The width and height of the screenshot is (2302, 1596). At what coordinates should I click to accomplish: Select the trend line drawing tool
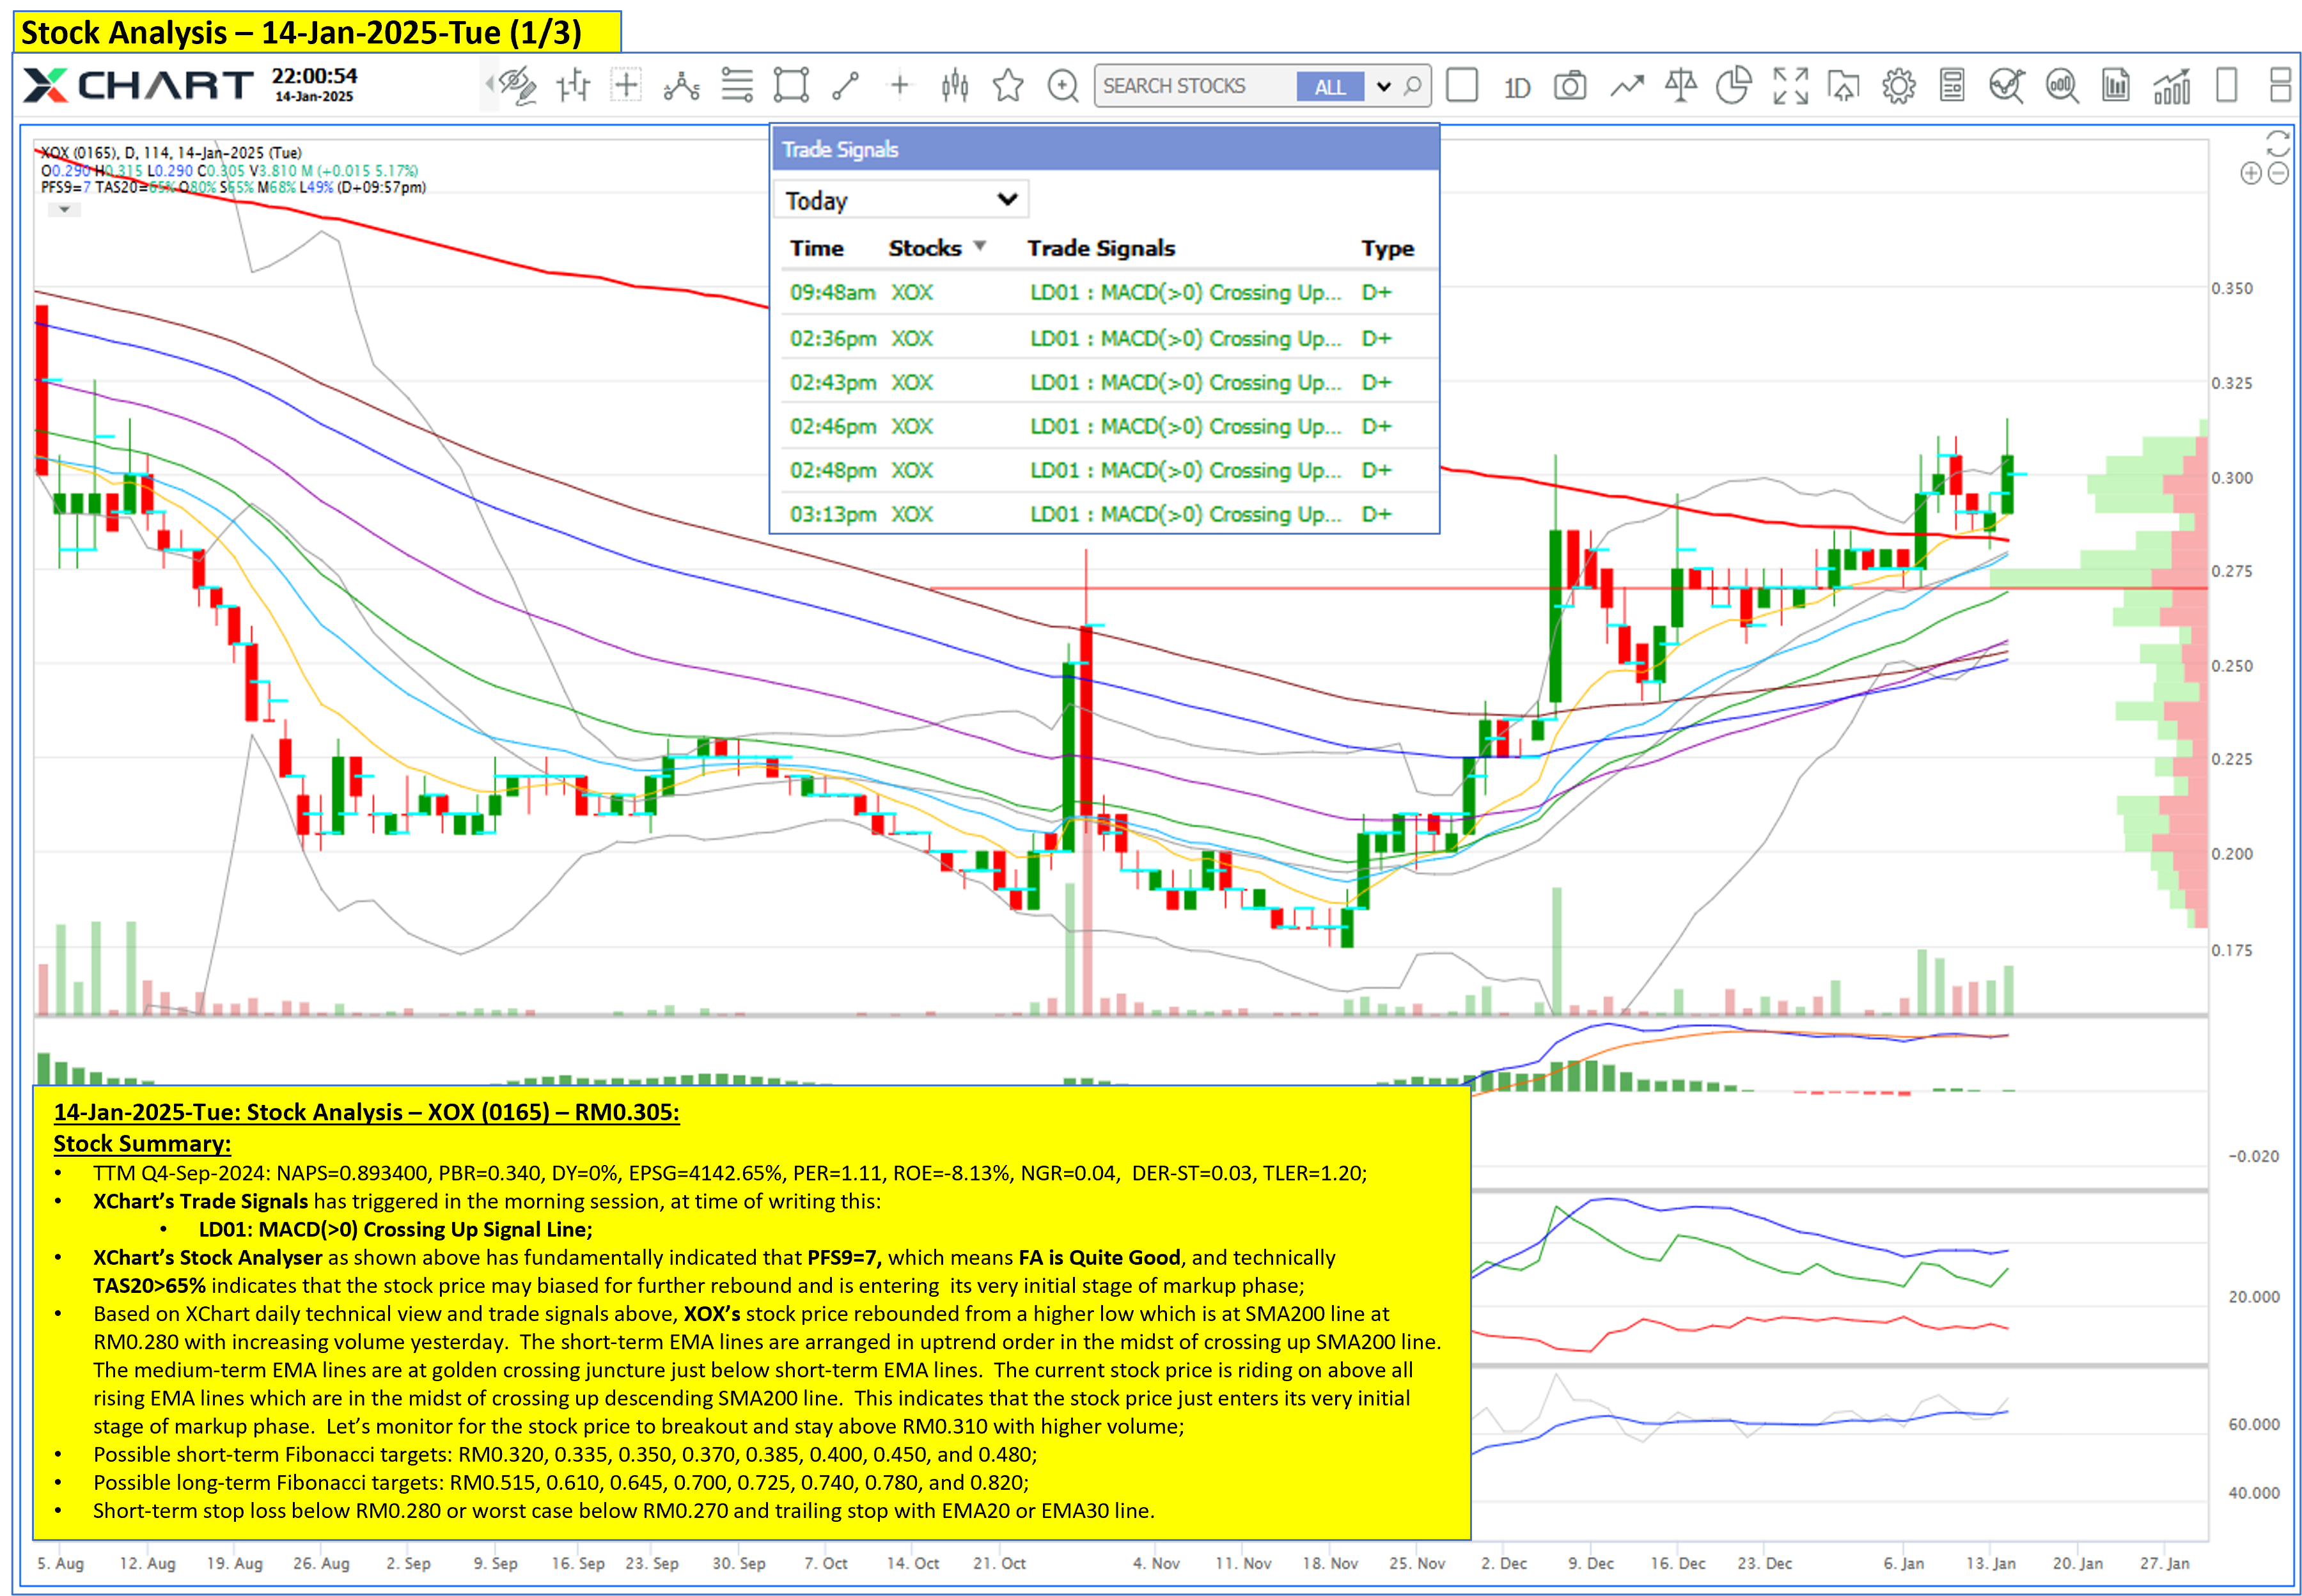(x=845, y=86)
